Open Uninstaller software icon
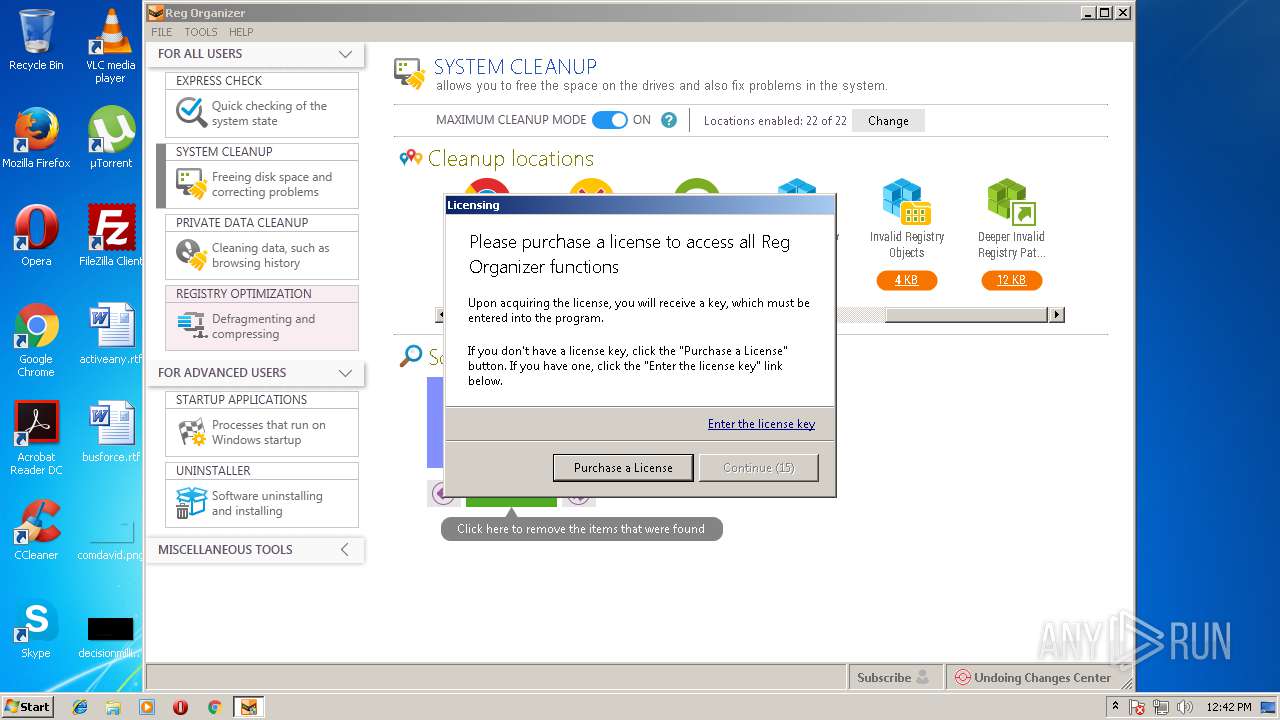The image size is (1280, 720). click(x=190, y=503)
